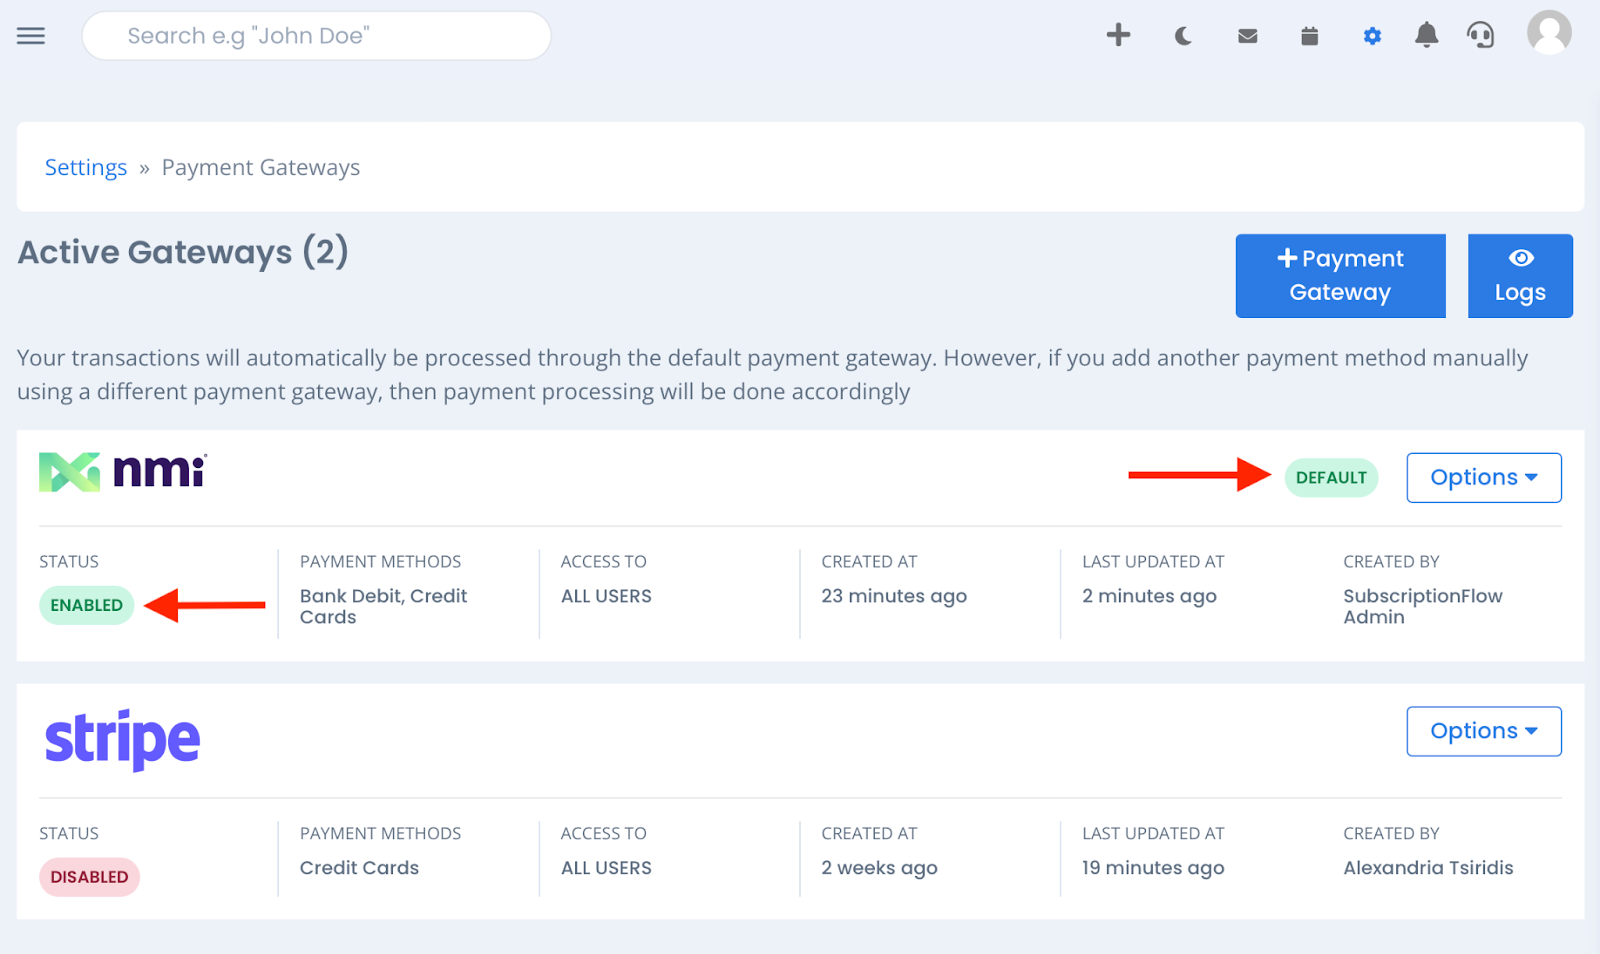Click "SubscriptionFlow Admin" creator name
Viewport: 1600px width, 954px height.
(x=1422, y=606)
